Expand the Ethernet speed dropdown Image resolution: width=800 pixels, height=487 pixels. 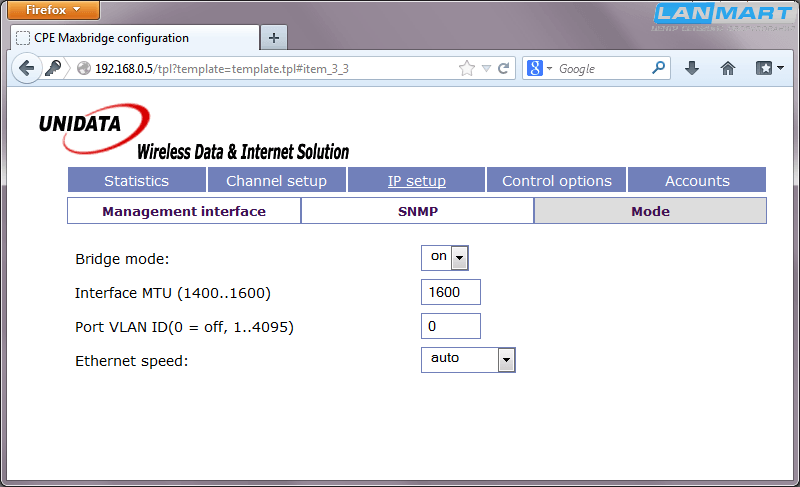coord(506,360)
